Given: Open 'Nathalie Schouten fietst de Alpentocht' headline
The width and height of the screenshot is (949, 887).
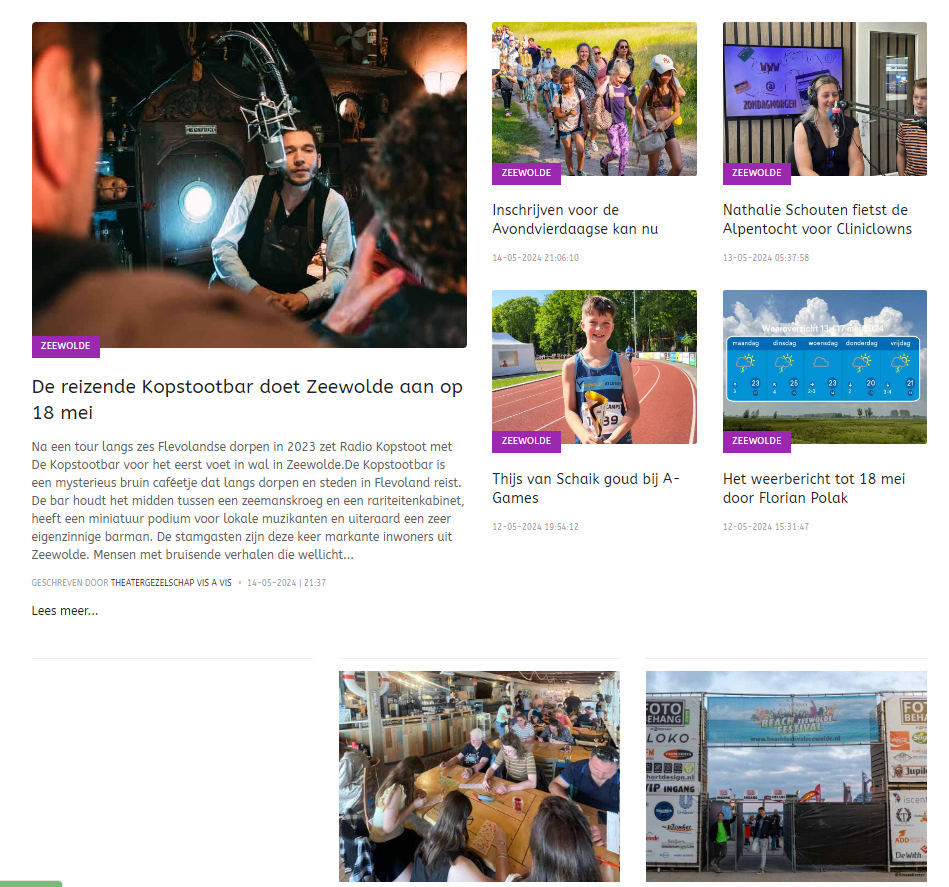Looking at the screenshot, I should (817, 220).
